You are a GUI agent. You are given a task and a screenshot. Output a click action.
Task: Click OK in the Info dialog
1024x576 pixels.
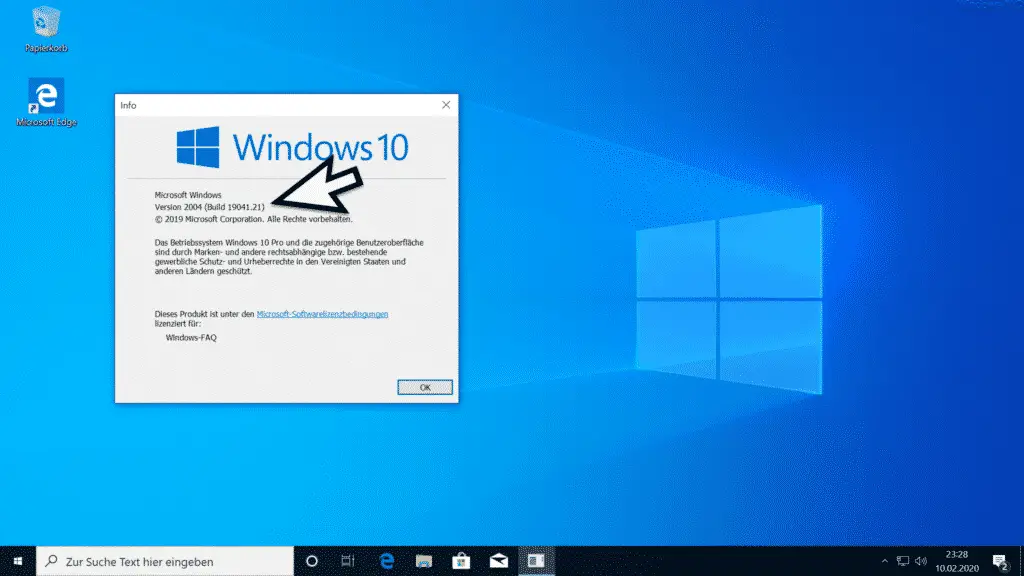point(424,387)
